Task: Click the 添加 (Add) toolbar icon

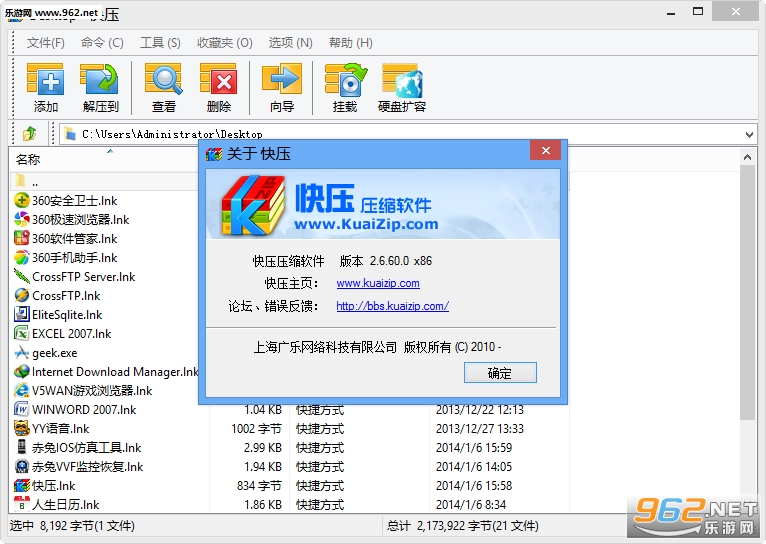Action: [45, 79]
